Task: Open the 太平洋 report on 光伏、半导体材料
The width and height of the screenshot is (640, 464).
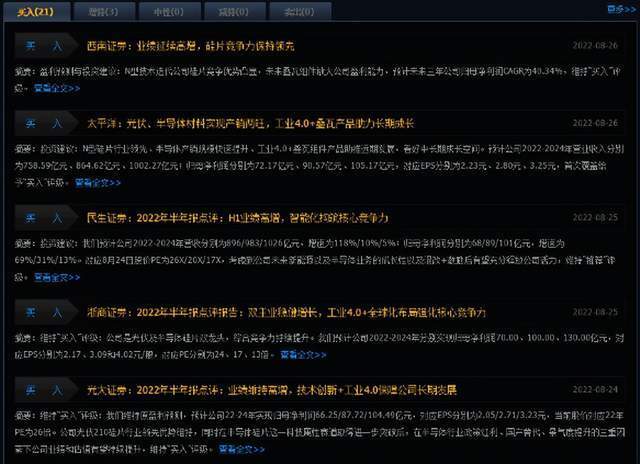Action: (250, 123)
